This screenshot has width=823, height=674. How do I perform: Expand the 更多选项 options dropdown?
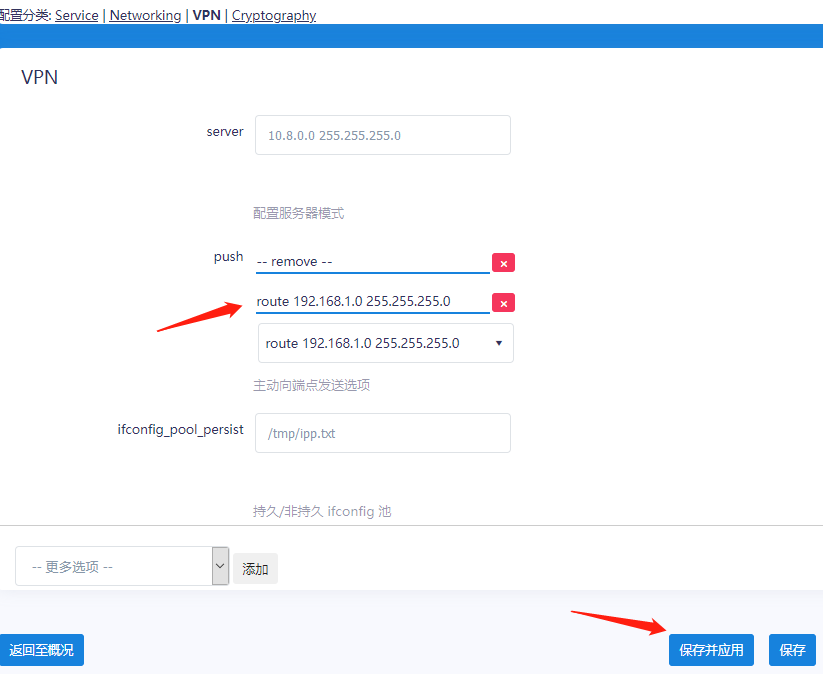click(x=122, y=566)
